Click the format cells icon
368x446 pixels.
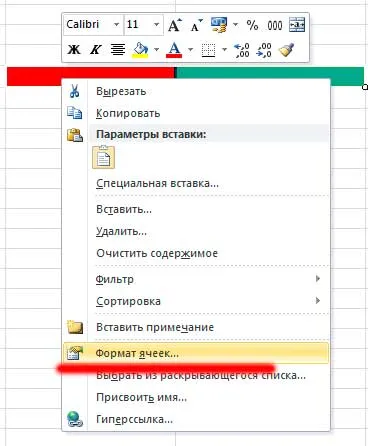coord(75,353)
